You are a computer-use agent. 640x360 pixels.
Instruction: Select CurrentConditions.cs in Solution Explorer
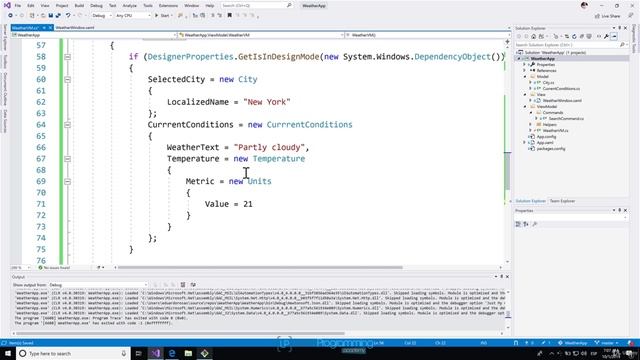coord(561,89)
